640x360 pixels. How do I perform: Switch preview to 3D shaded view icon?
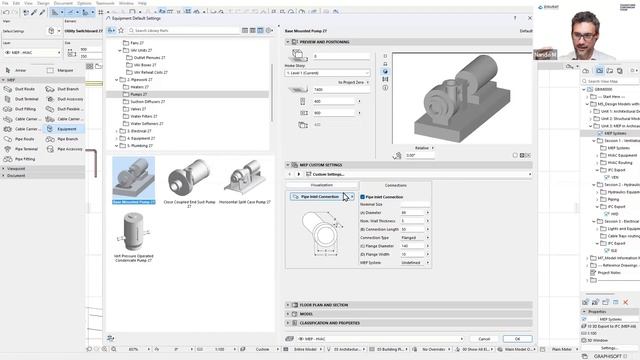pyautogui.click(x=385, y=71)
